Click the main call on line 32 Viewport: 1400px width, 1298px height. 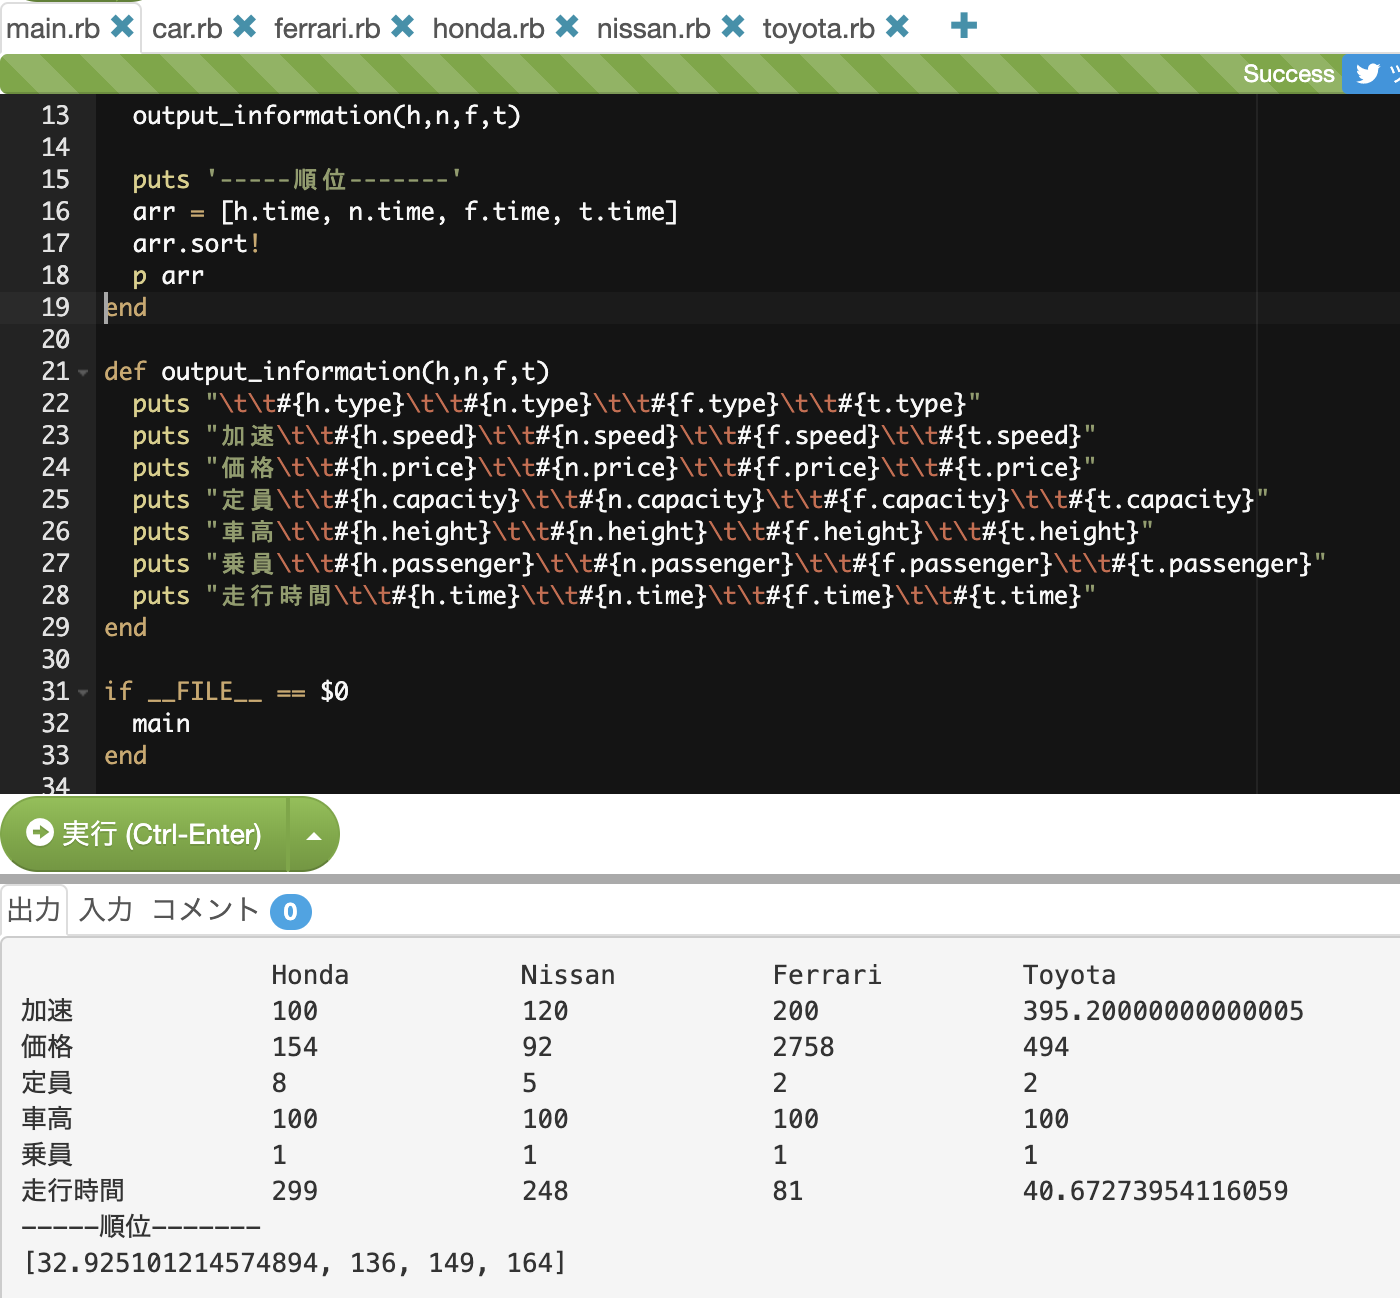click(161, 724)
